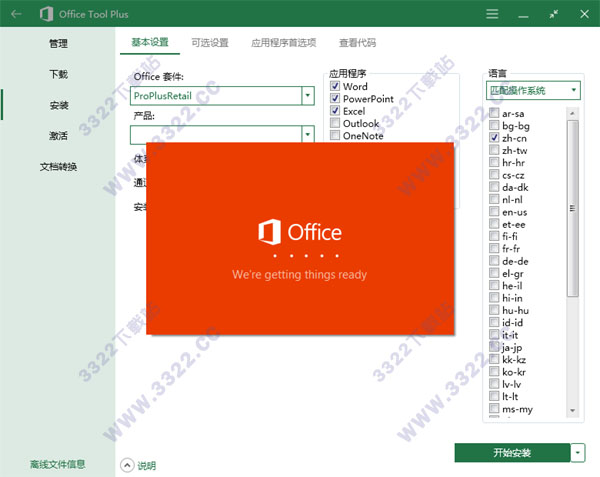Click the language list scroll-down arrow
Viewport: 600px width, 477px height.
coord(572,410)
